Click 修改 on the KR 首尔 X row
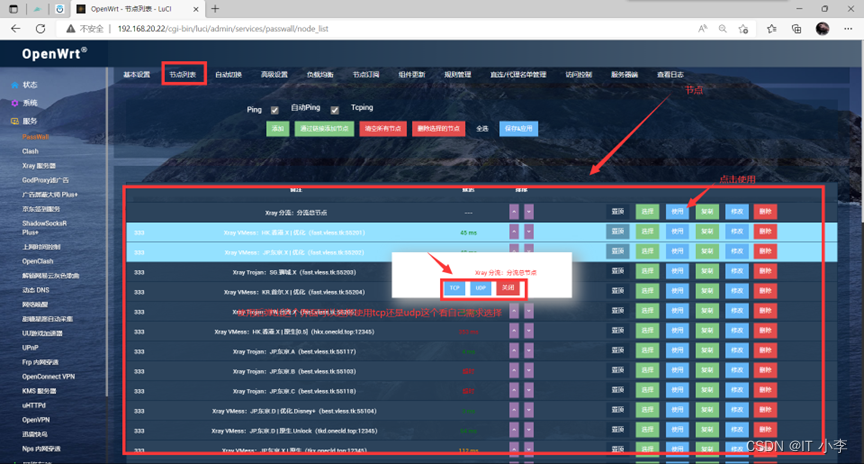Screen dimensions: 864x464 click(x=737, y=291)
